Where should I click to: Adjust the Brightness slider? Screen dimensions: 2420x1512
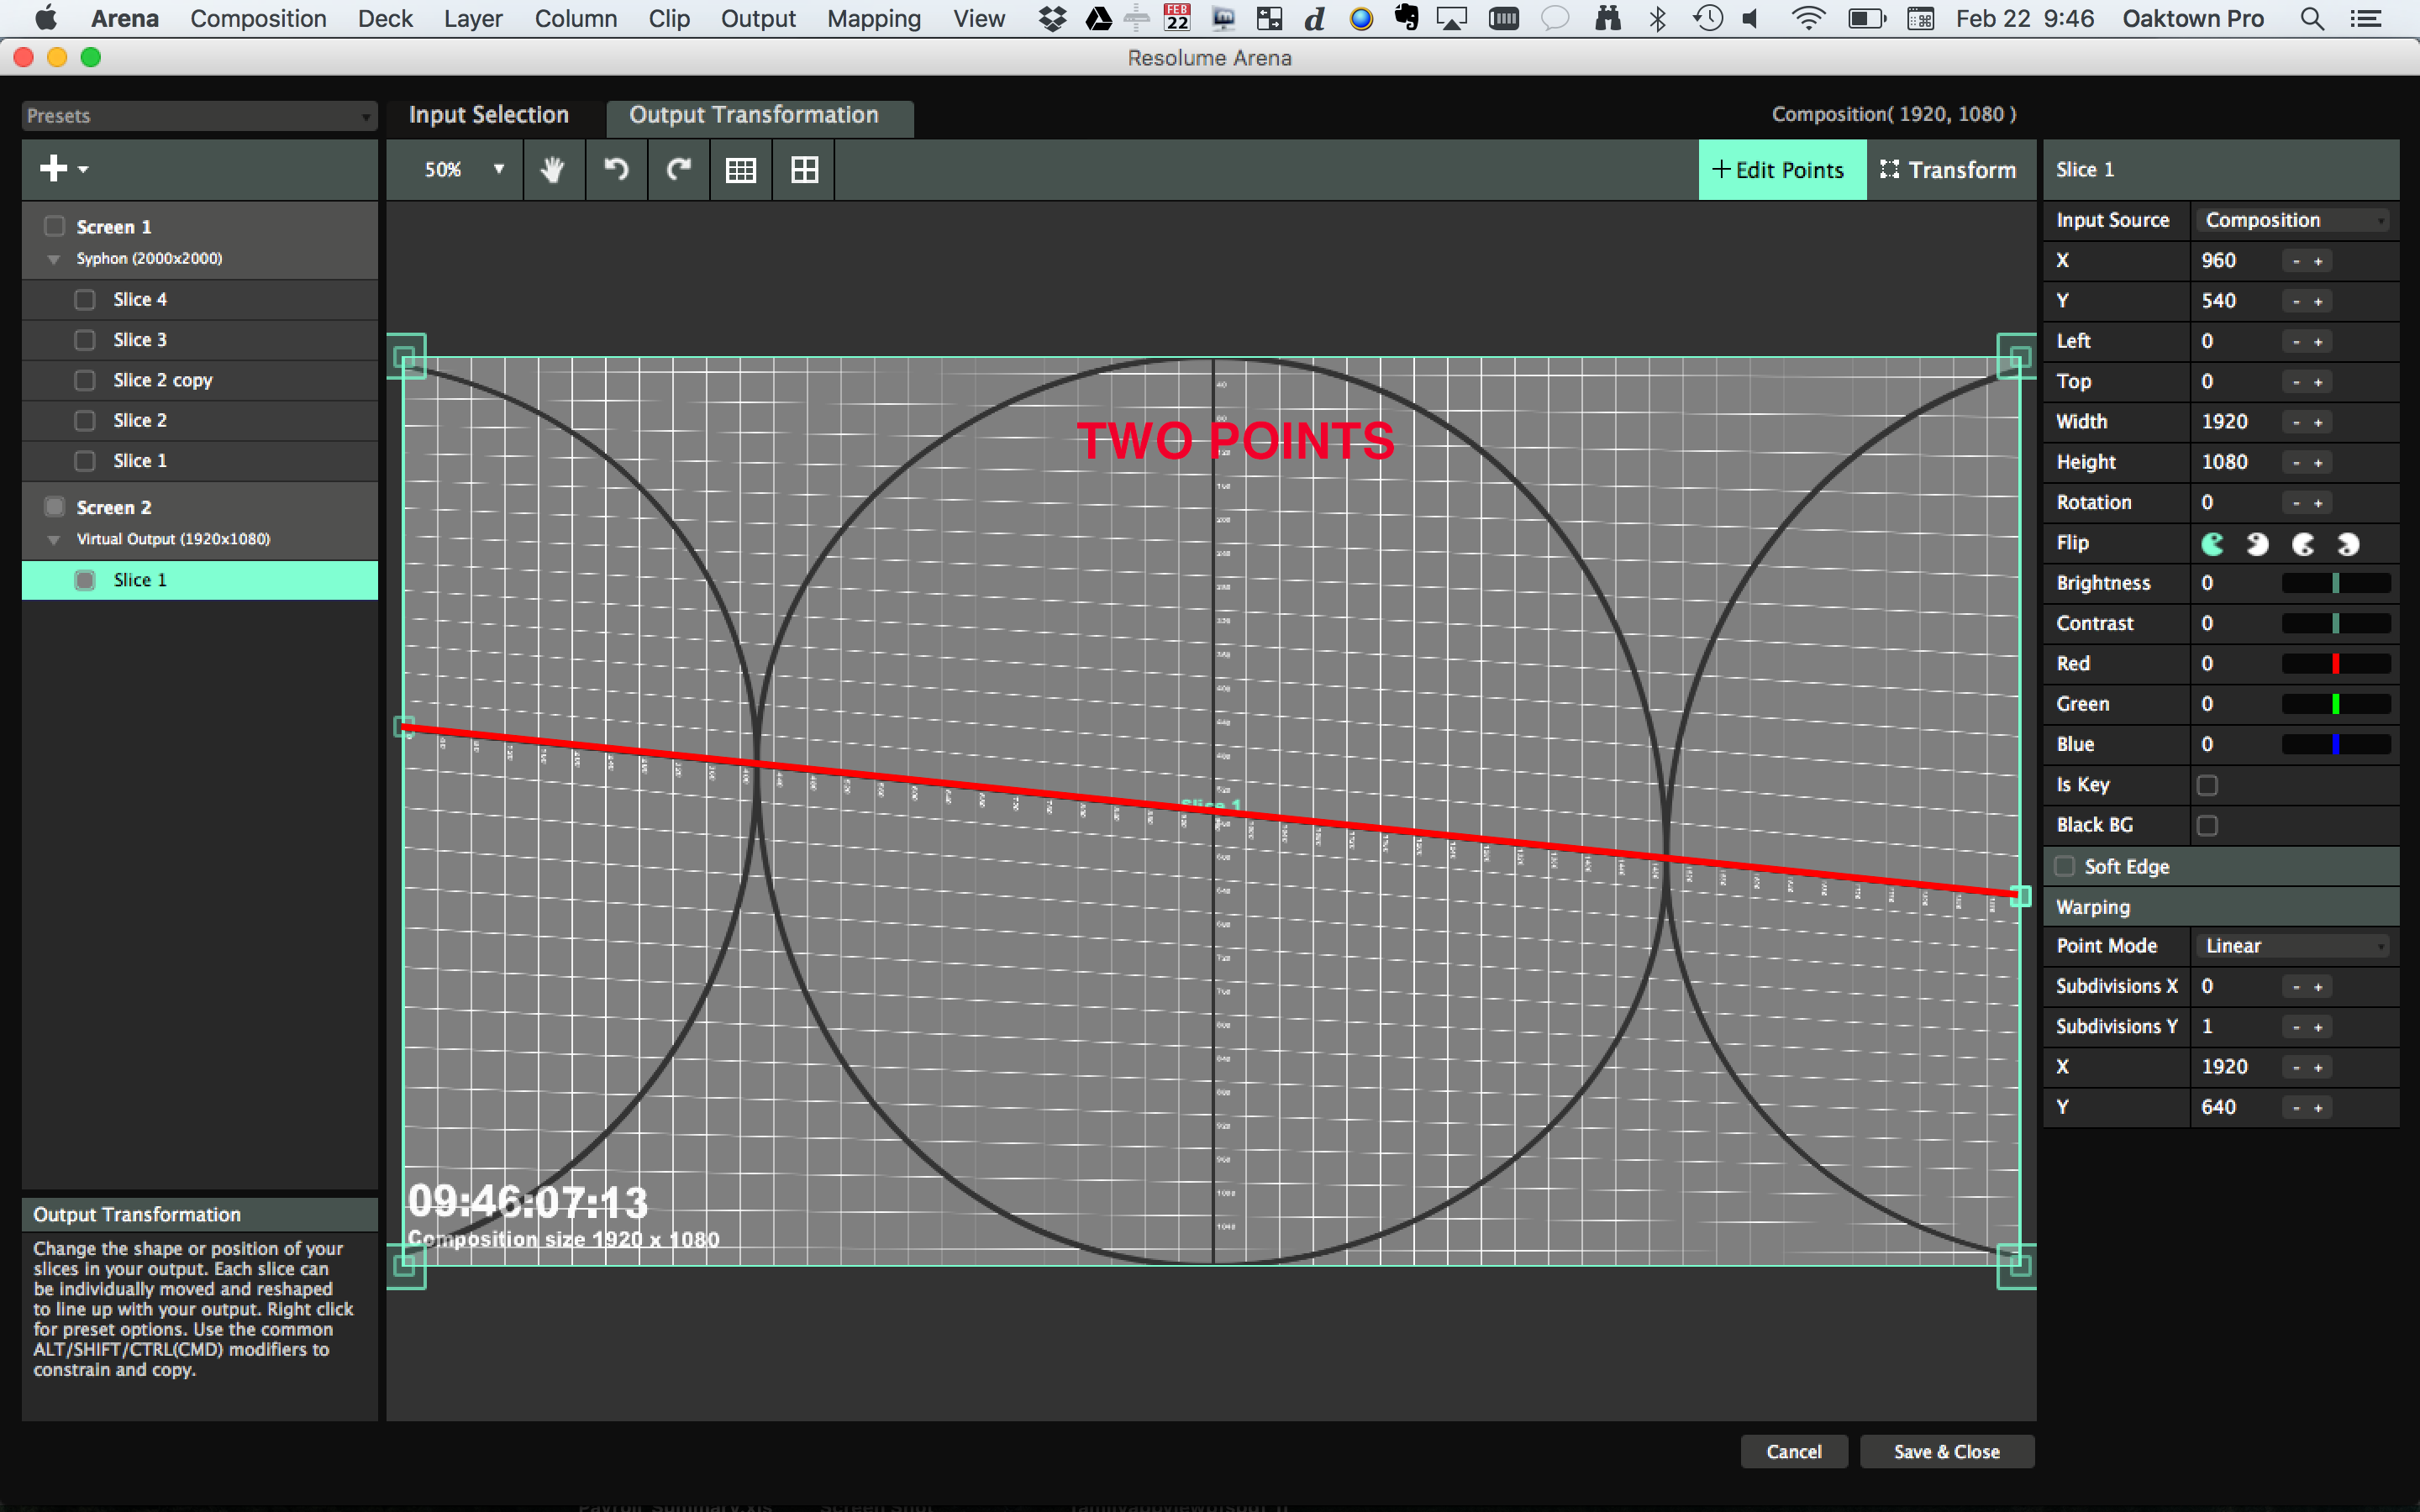pyautogui.click(x=2335, y=583)
